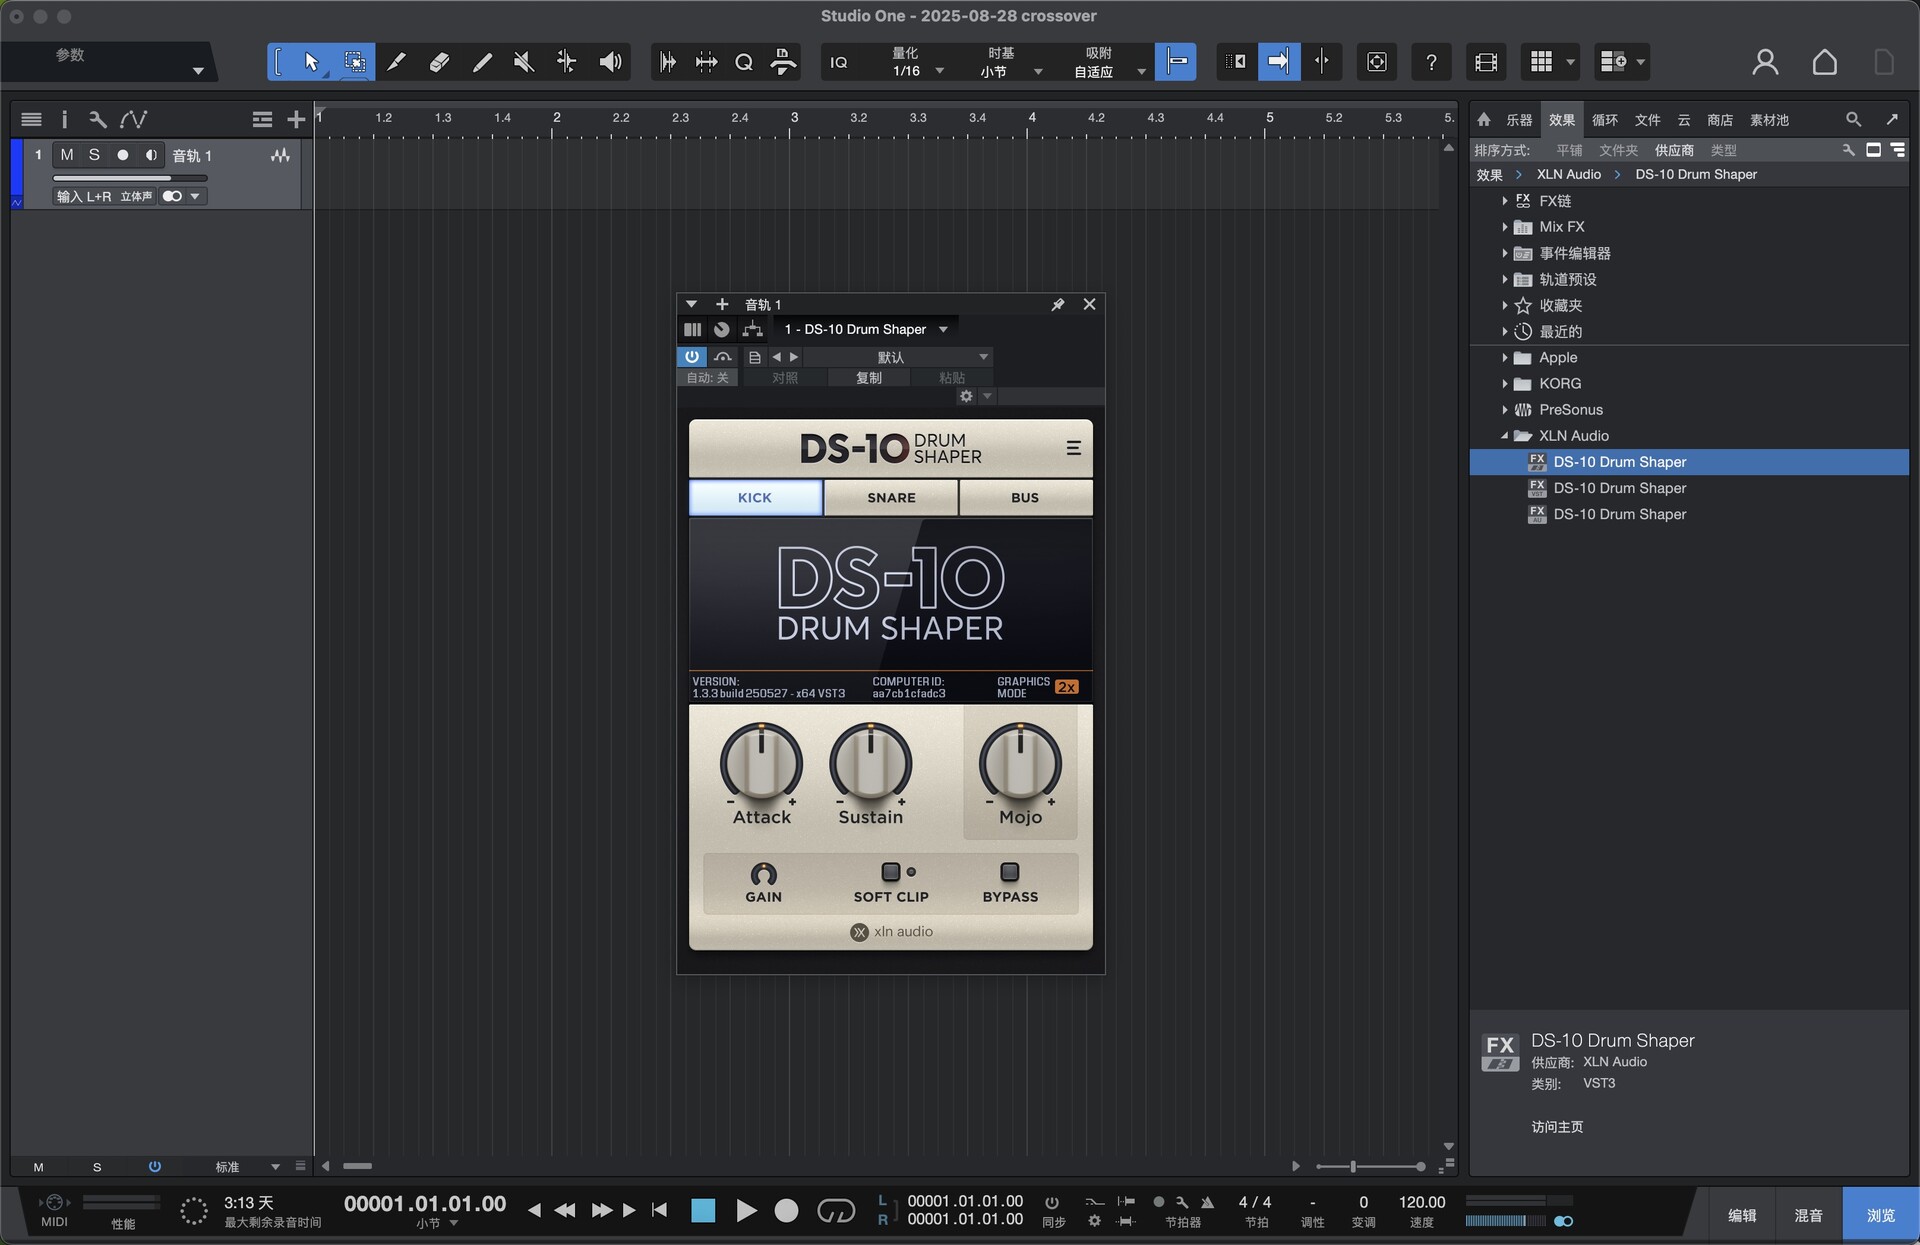Click the 浏览 browse button
The height and width of the screenshot is (1245, 1920).
(1880, 1216)
